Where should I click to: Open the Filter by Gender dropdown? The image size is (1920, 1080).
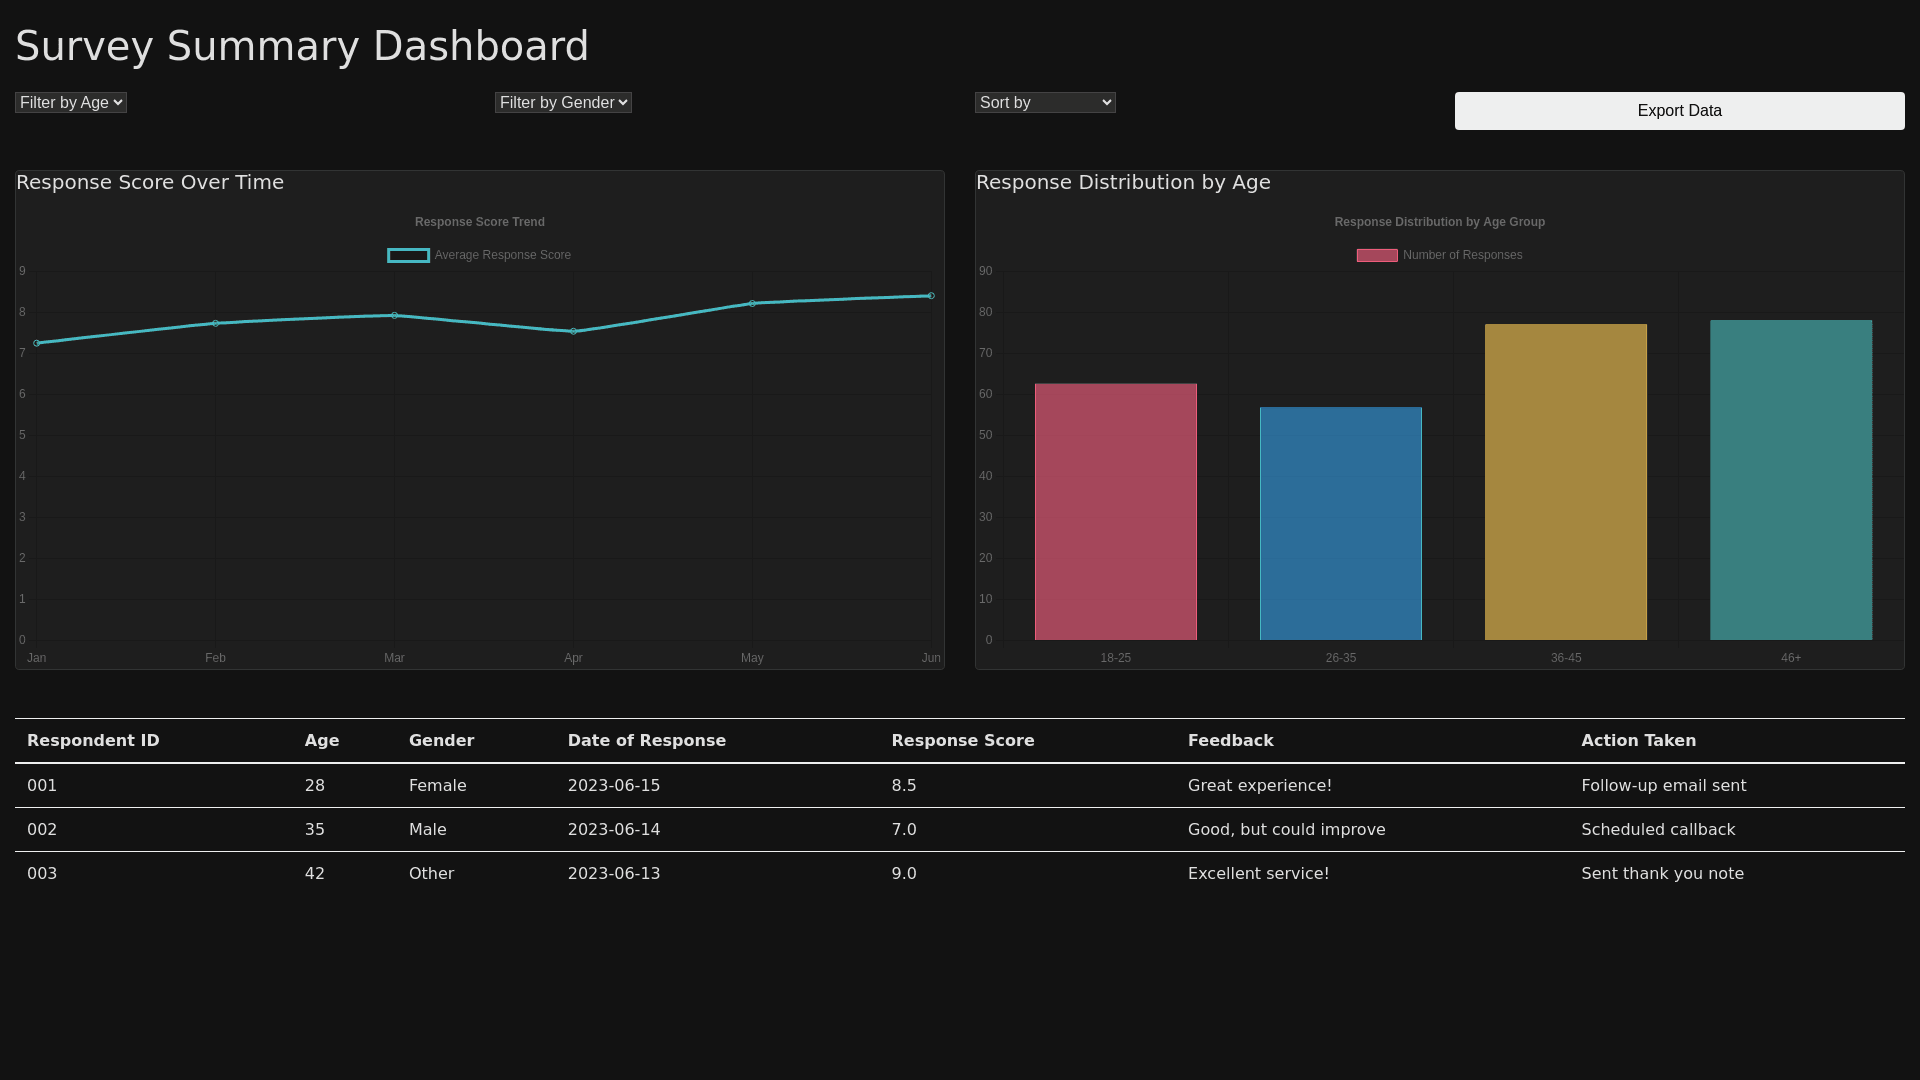563,103
